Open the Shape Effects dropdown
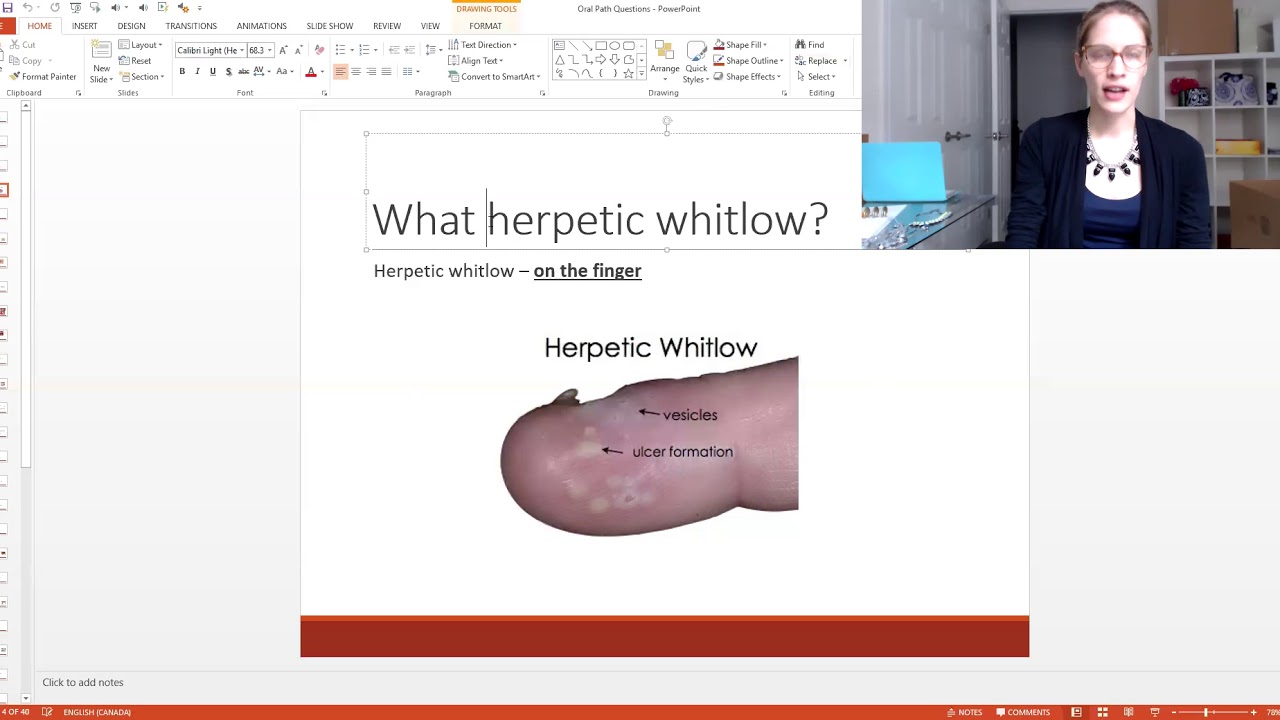1280x720 pixels. [747, 77]
